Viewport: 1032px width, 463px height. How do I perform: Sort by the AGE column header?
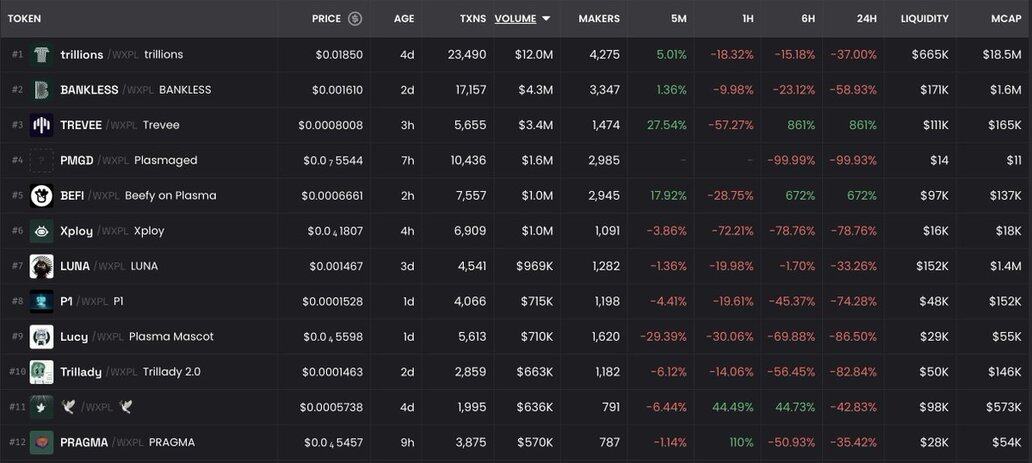404,18
